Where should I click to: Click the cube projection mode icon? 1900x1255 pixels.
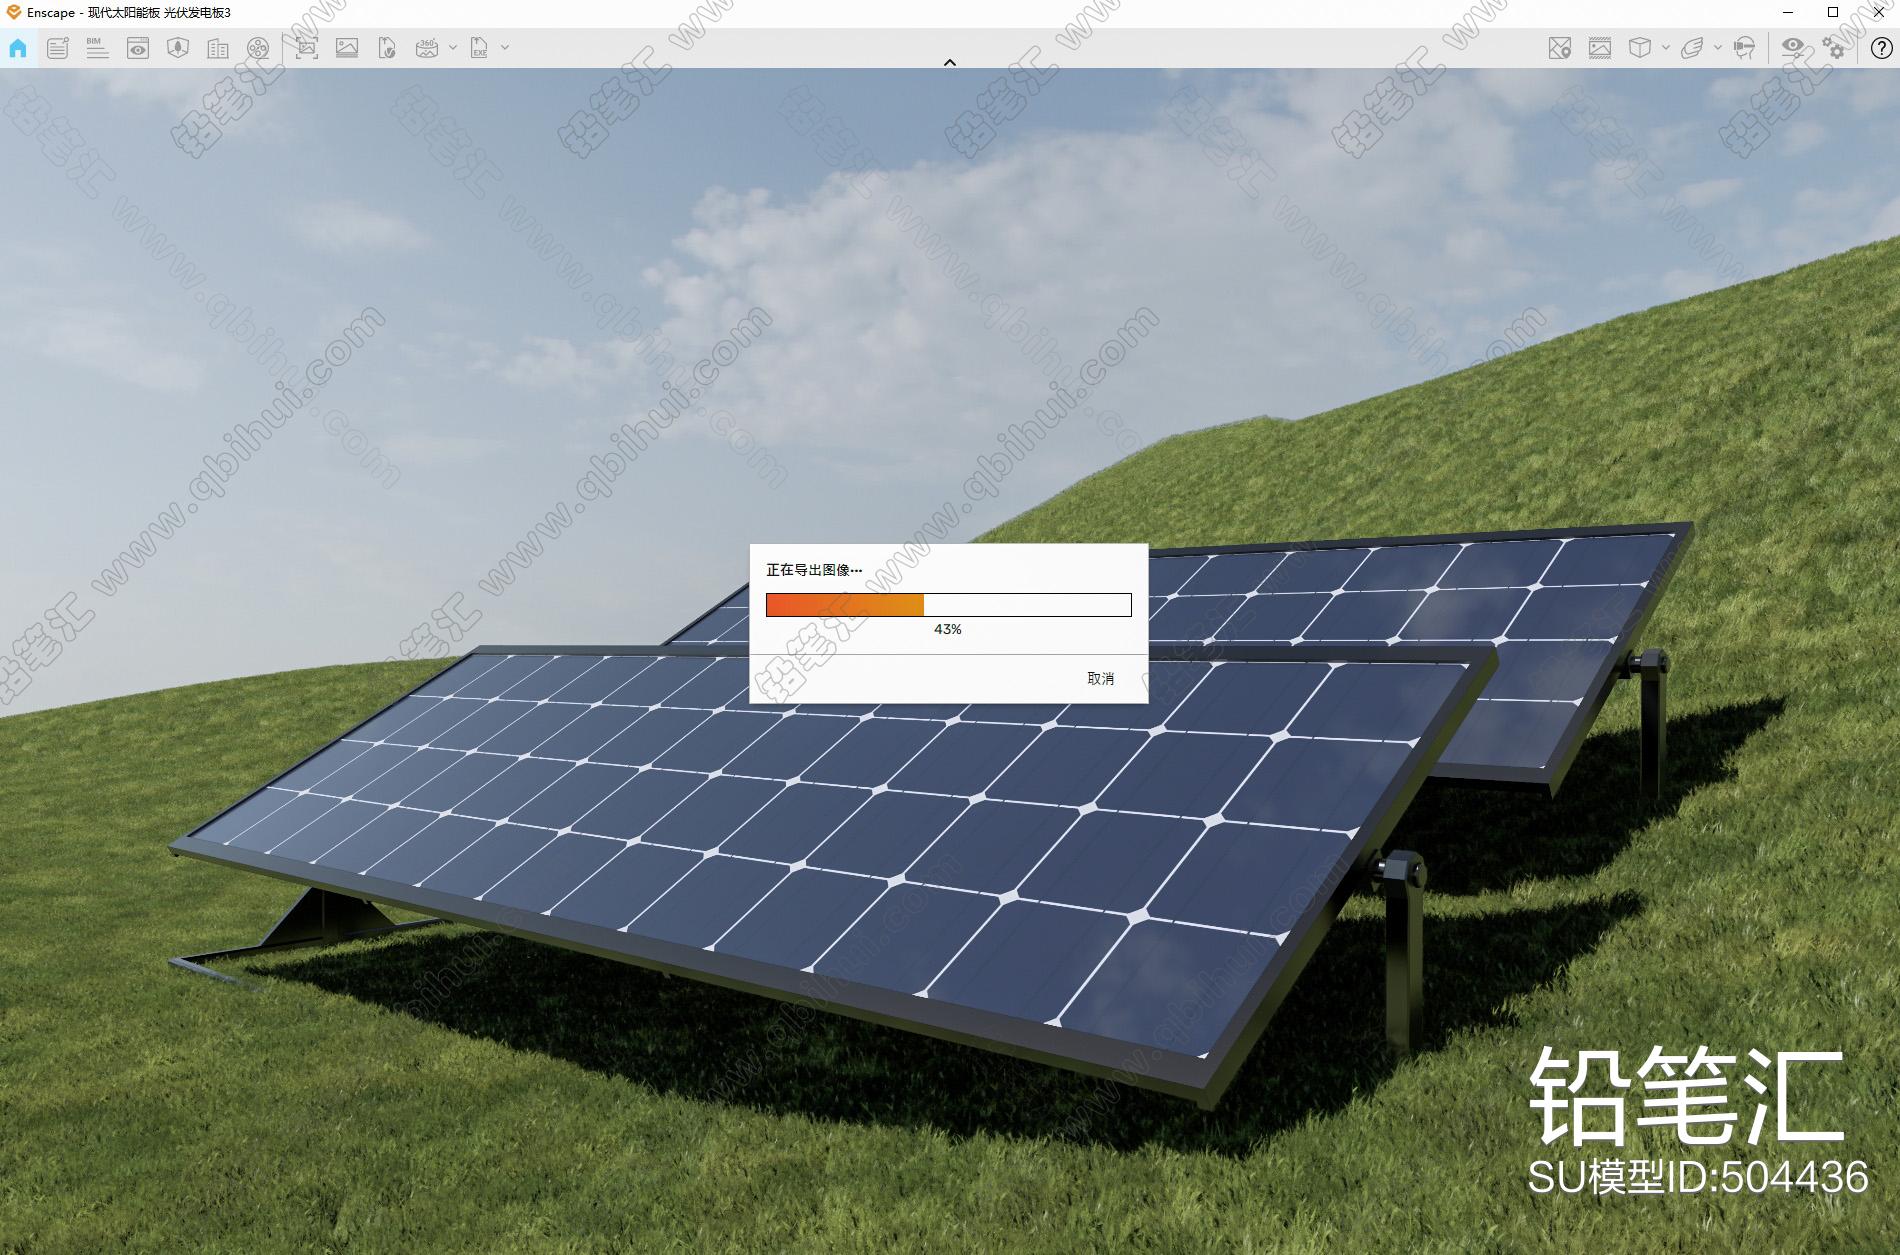[1640, 47]
